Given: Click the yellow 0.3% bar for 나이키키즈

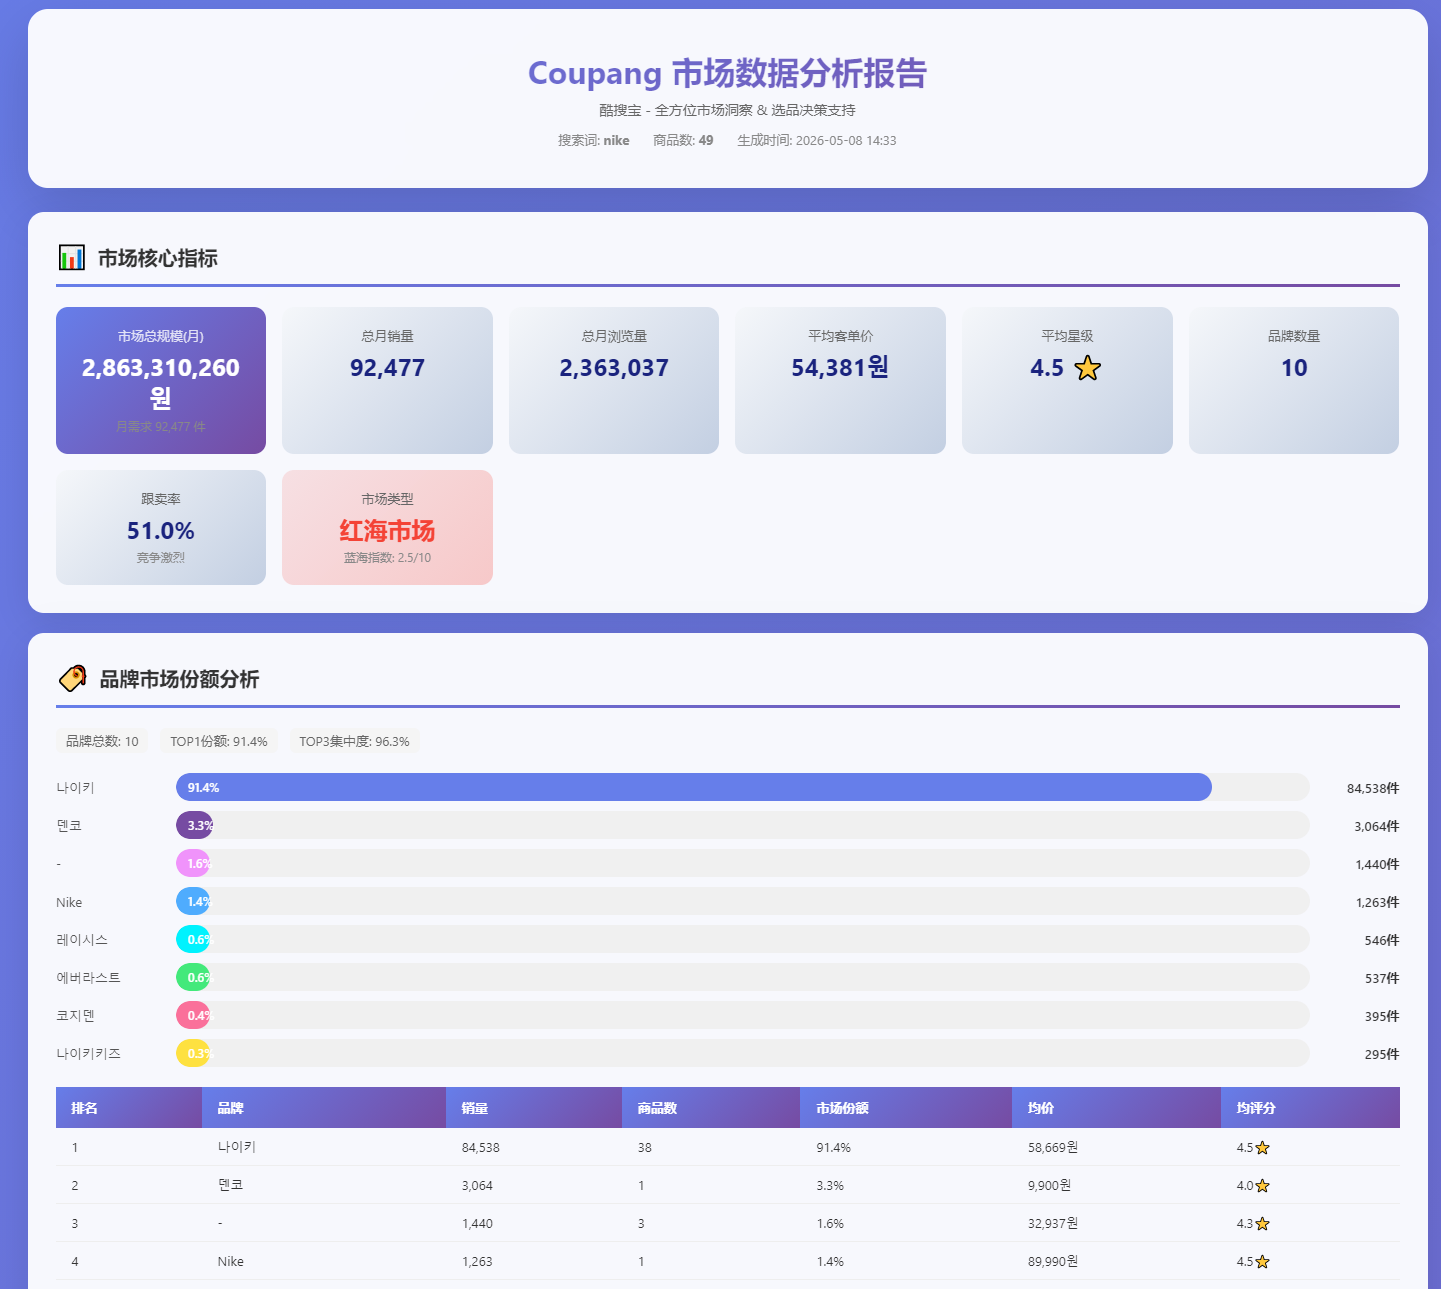Looking at the screenshot, I should point(193,1053).
